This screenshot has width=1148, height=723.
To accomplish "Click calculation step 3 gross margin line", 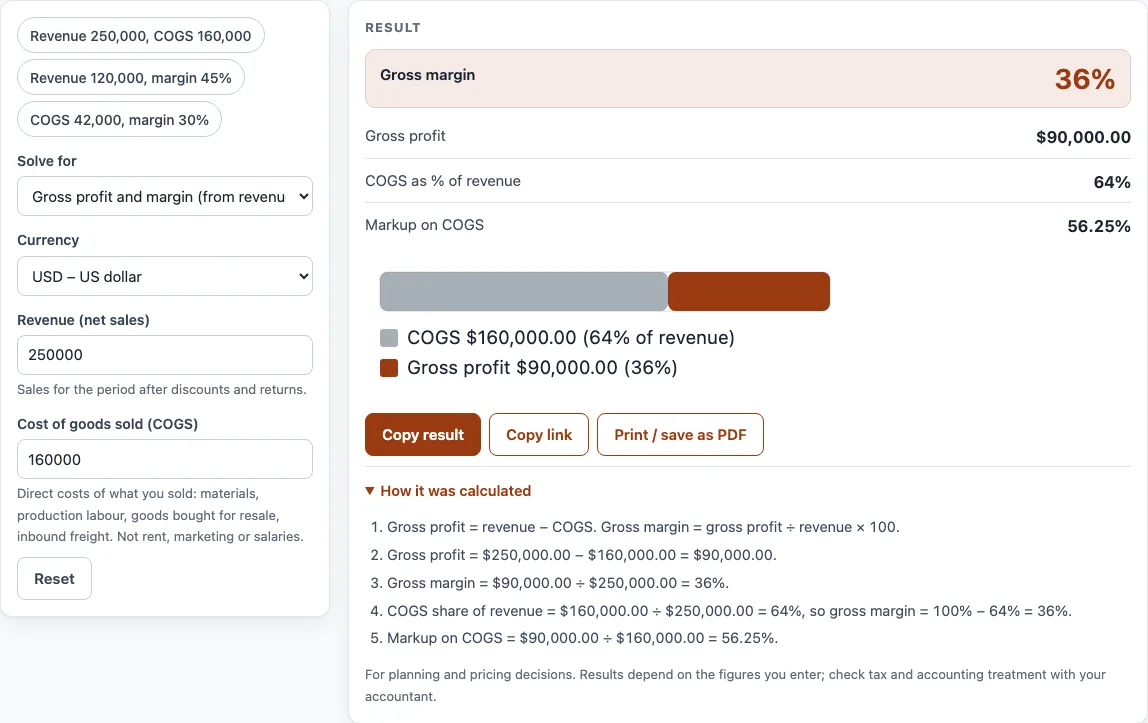I will coord(557,582).
